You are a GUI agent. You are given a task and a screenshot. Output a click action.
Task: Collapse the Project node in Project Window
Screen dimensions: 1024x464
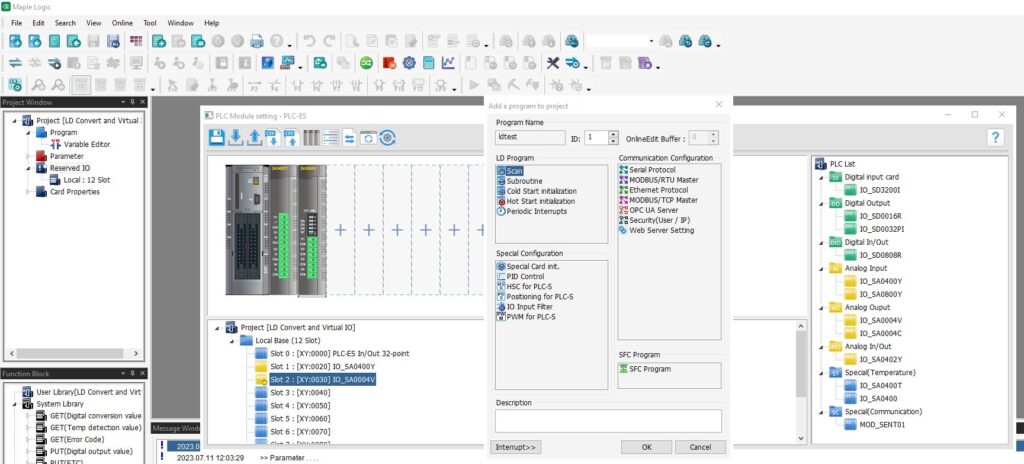tap(15, 121)
